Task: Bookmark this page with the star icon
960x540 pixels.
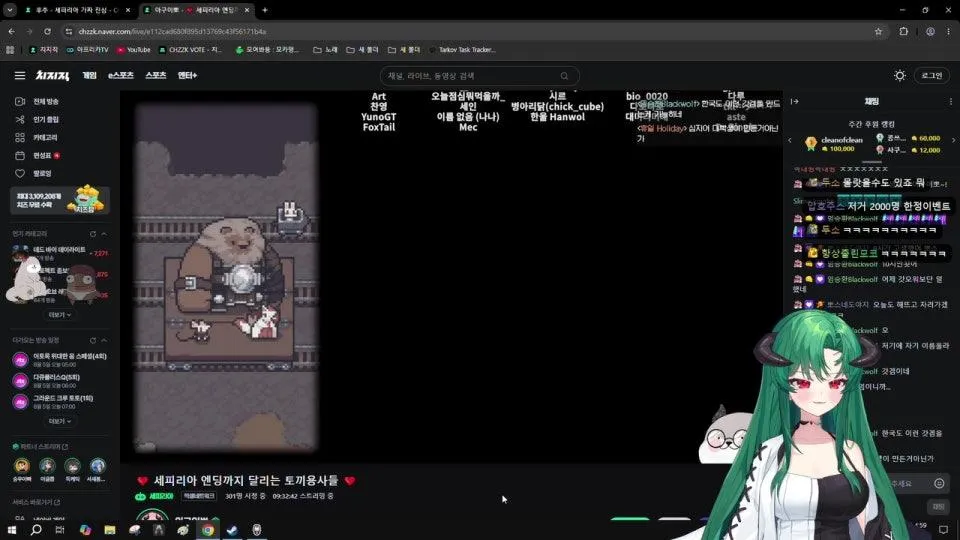Action: coord(878,31)
